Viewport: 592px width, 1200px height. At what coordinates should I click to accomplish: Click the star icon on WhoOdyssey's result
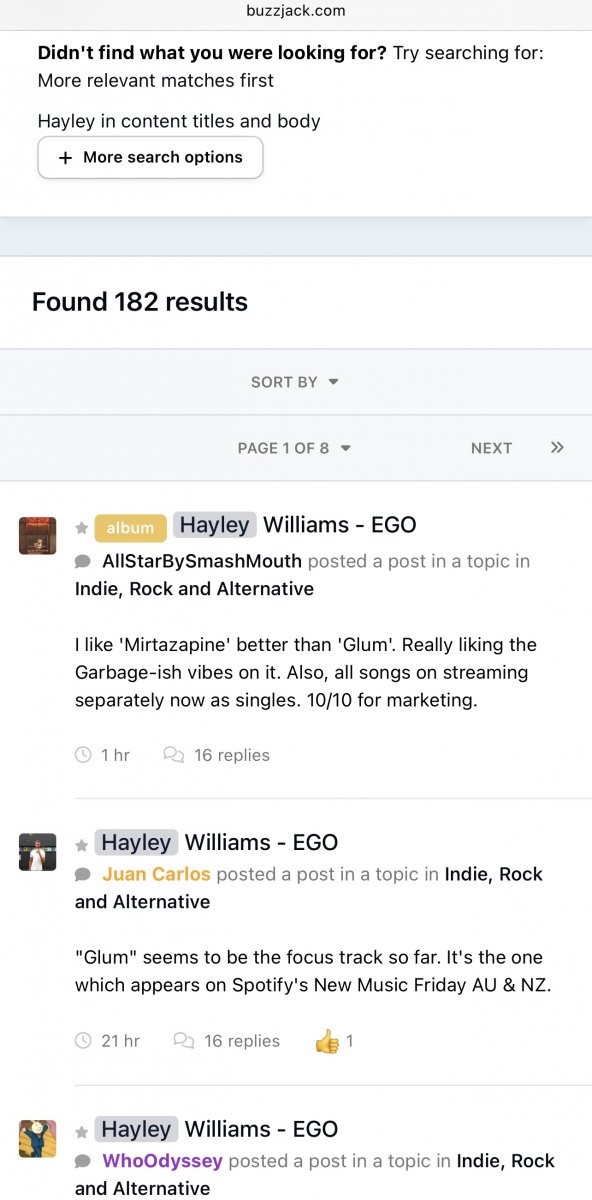[x=82, y=1133]
